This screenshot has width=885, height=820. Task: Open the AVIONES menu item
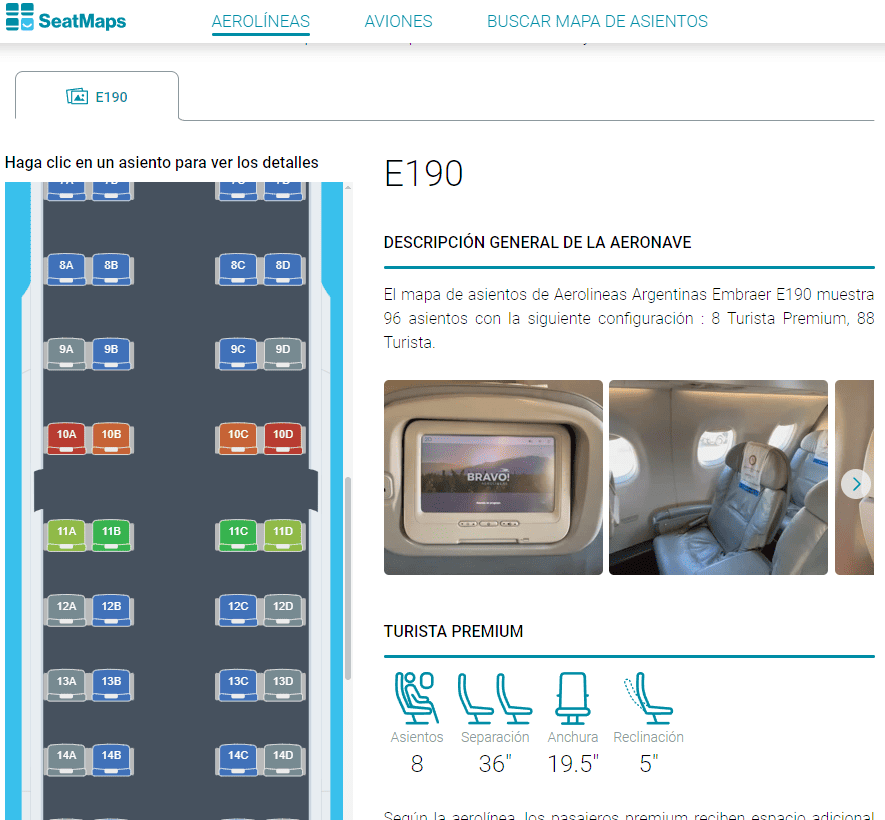click(x=398, y=21)
